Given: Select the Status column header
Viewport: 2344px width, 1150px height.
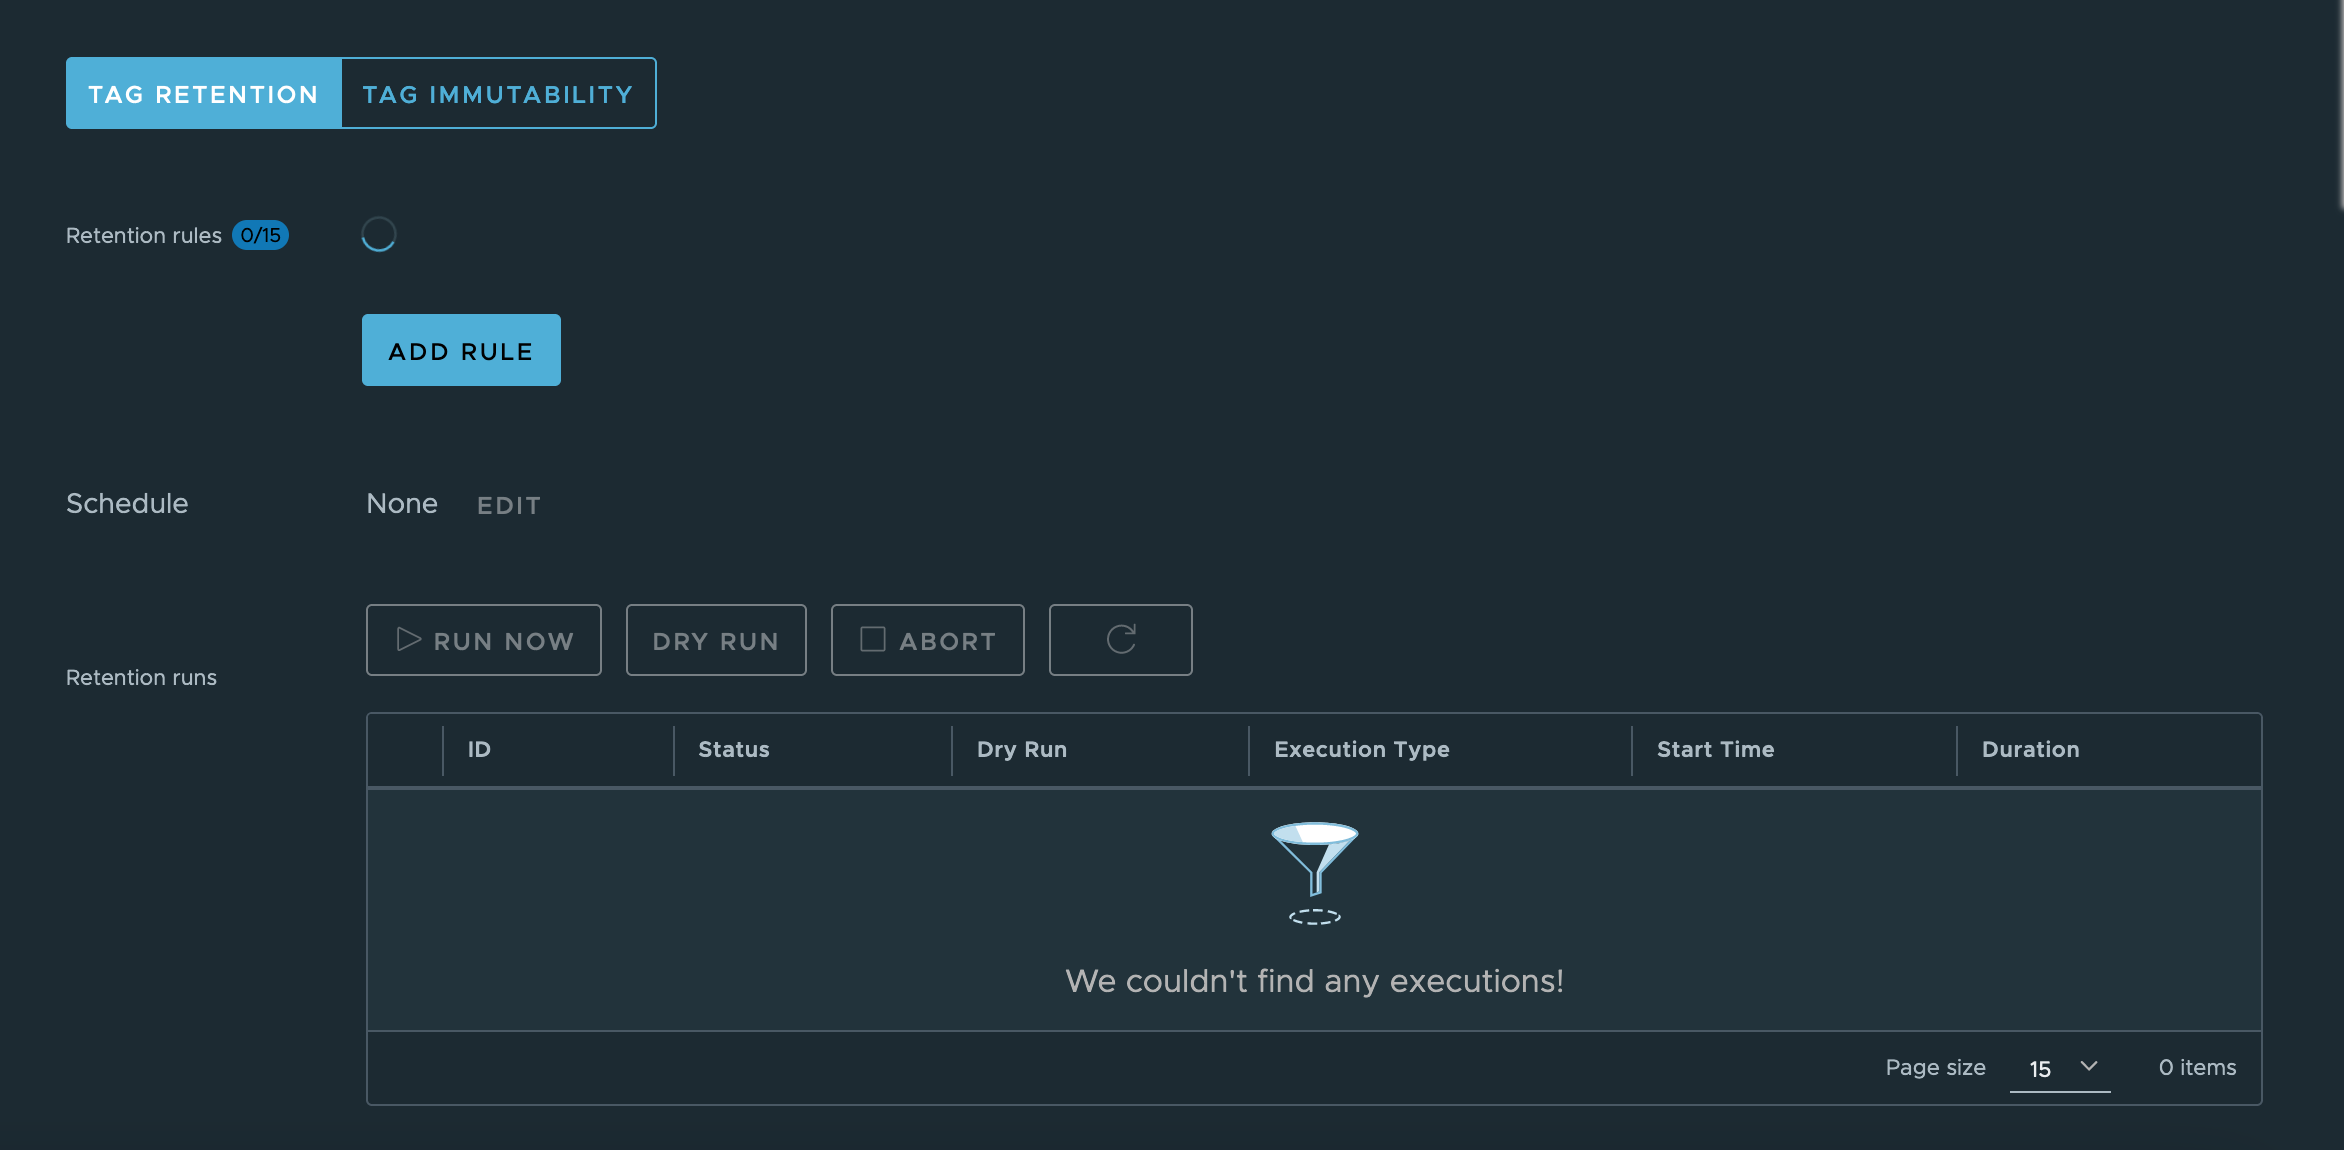Looking at the screenshot, I should pyautogui.click(x=733, y=749).
